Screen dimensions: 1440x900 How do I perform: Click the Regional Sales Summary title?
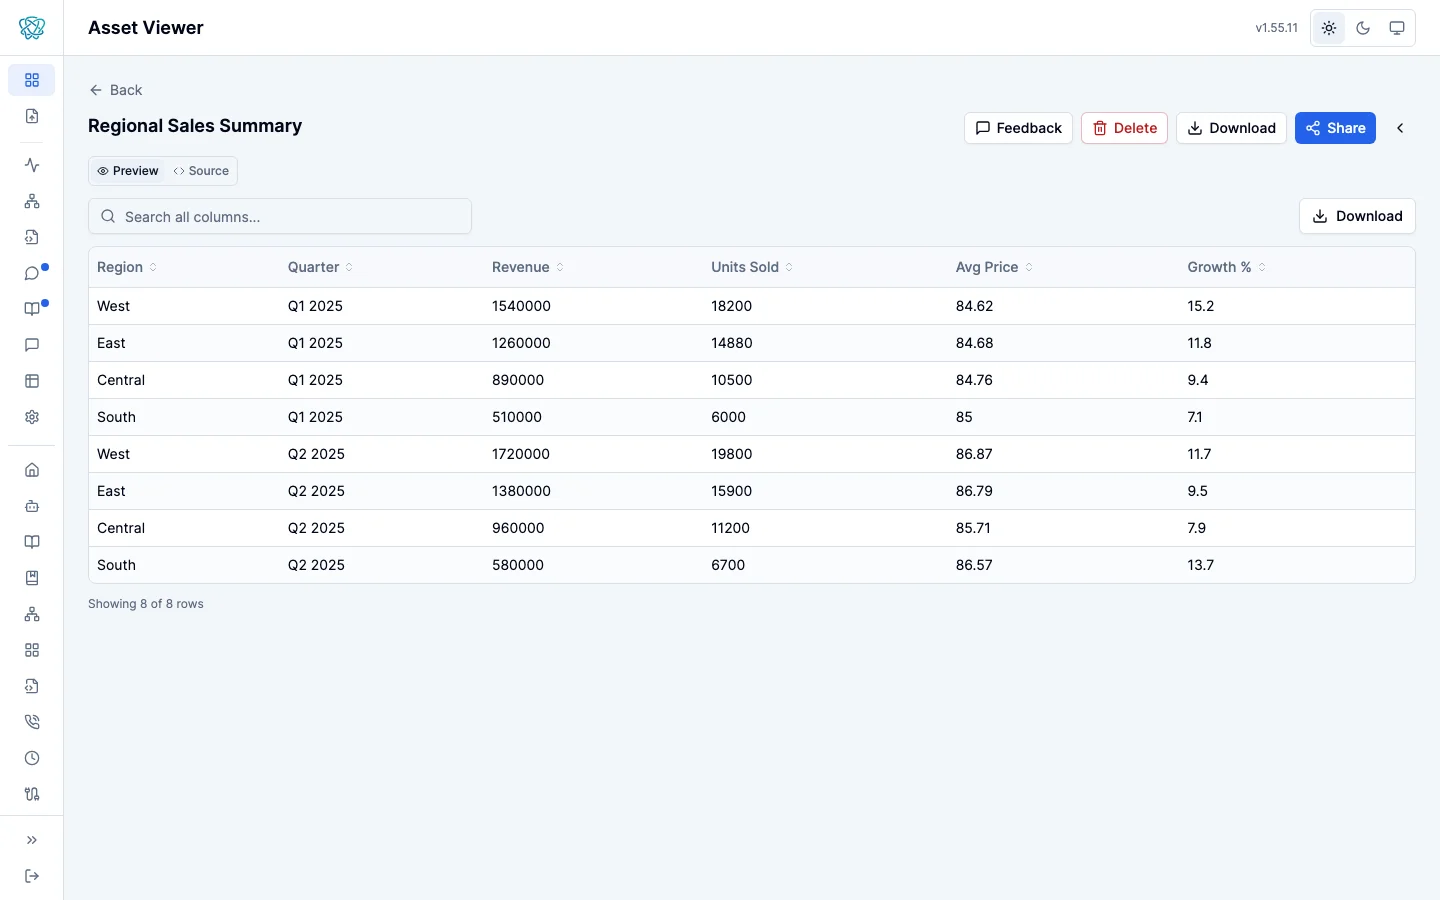(x=195, y=126)
